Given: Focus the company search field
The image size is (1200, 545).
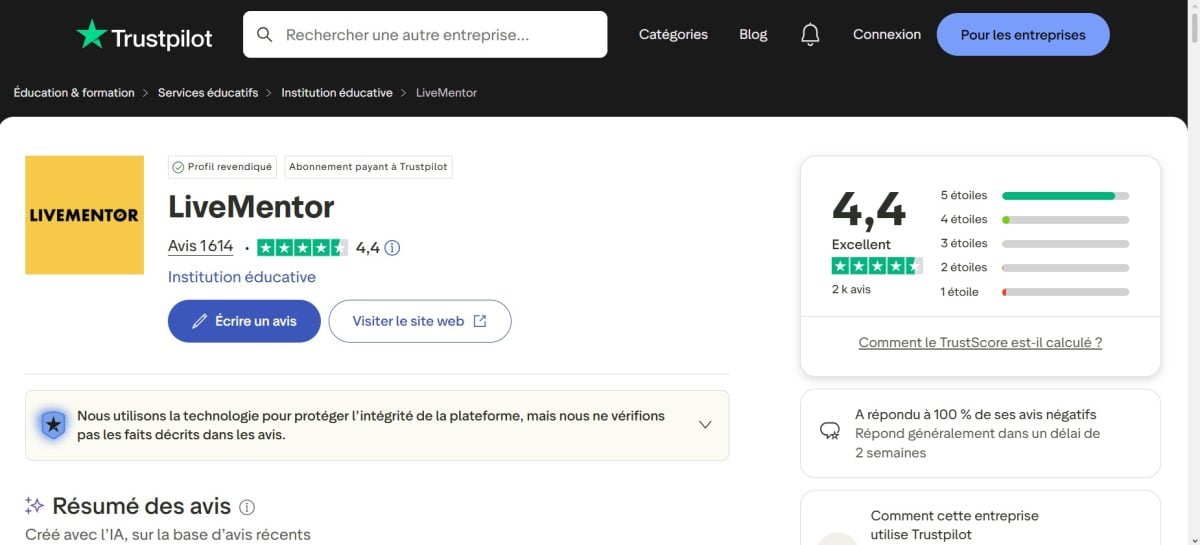Looking at the screenshot, I should (425, 35).
